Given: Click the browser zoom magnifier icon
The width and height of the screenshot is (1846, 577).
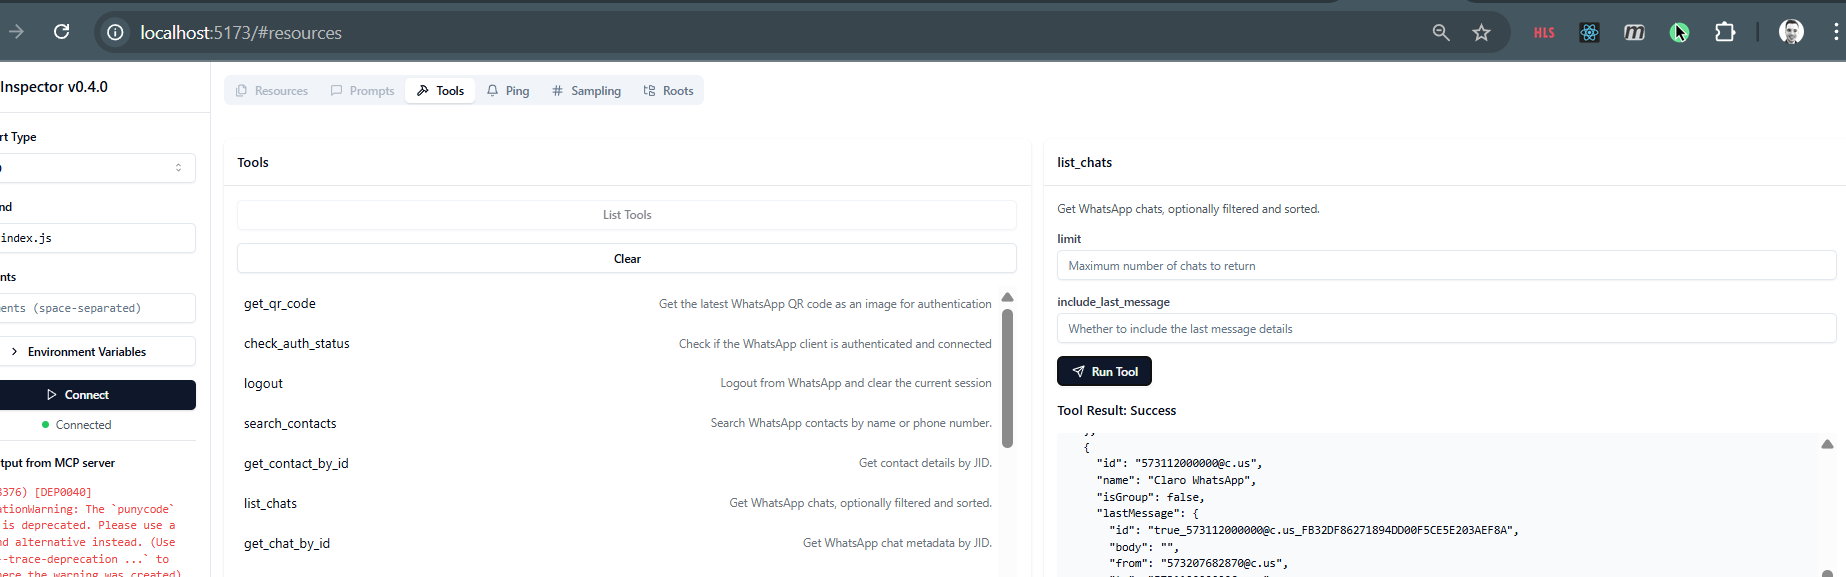Looking at the screenshot, I should click(x=1440, y=33).
